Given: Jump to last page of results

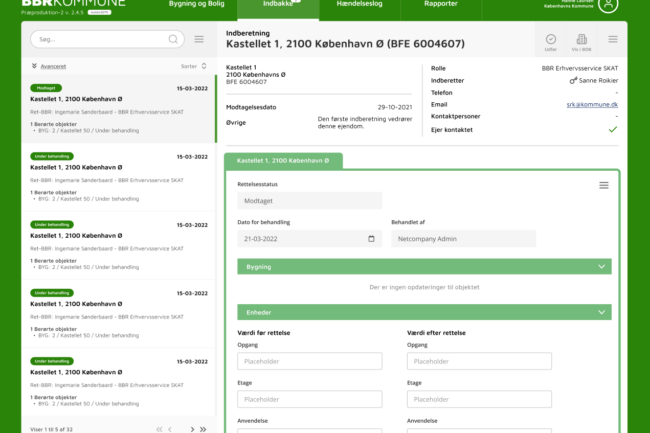Looking at the screenshot, I should tap(204, 428).
